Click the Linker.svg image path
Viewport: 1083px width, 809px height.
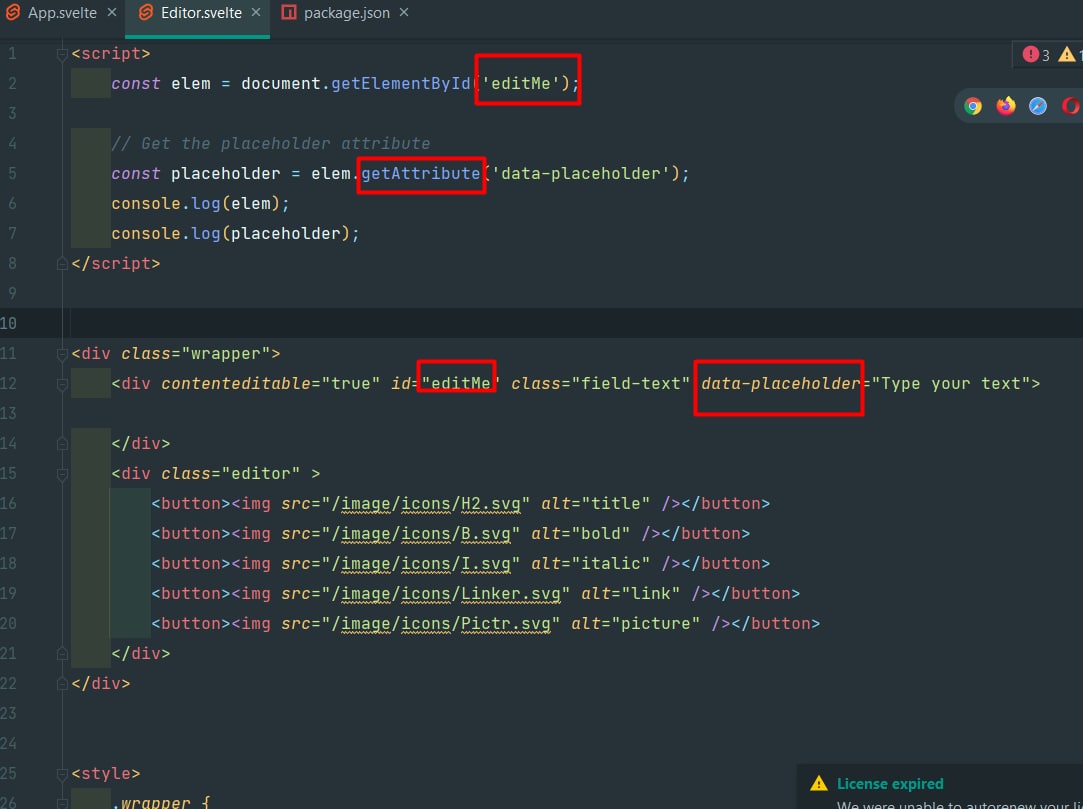[x=445, y=593]
